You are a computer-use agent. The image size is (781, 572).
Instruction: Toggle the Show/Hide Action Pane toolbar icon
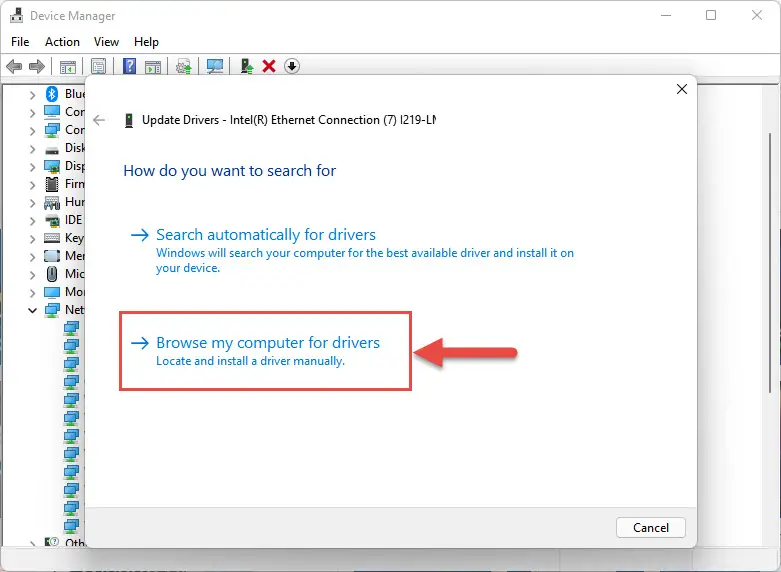click(x=153, y=66)
